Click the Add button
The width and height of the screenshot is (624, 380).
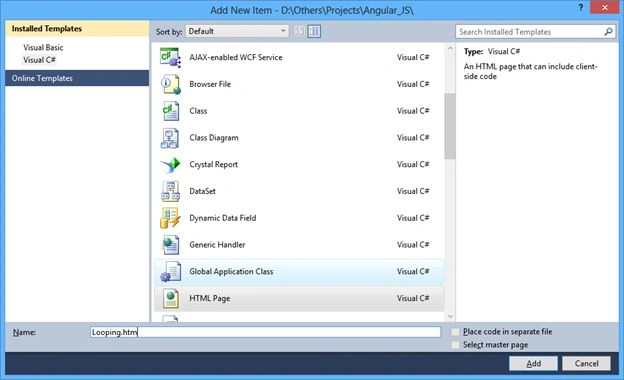(x=533, y=363)
